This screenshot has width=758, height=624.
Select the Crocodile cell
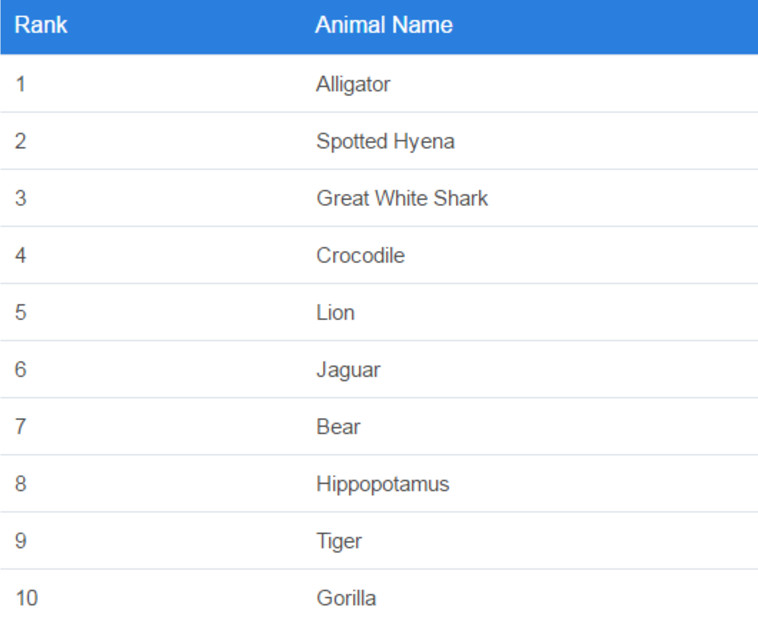click(x=360, y=255)
